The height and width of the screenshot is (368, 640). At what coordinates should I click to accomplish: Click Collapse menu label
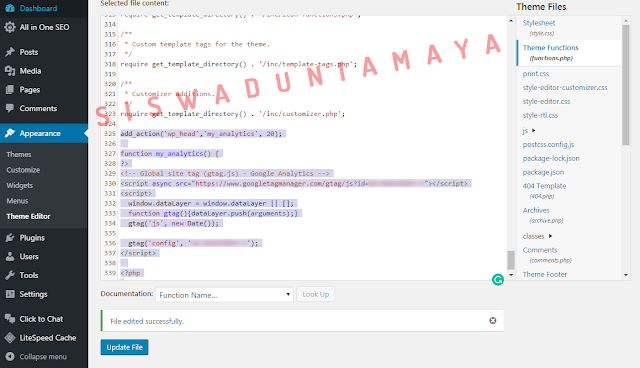click(x=43, y=357)
